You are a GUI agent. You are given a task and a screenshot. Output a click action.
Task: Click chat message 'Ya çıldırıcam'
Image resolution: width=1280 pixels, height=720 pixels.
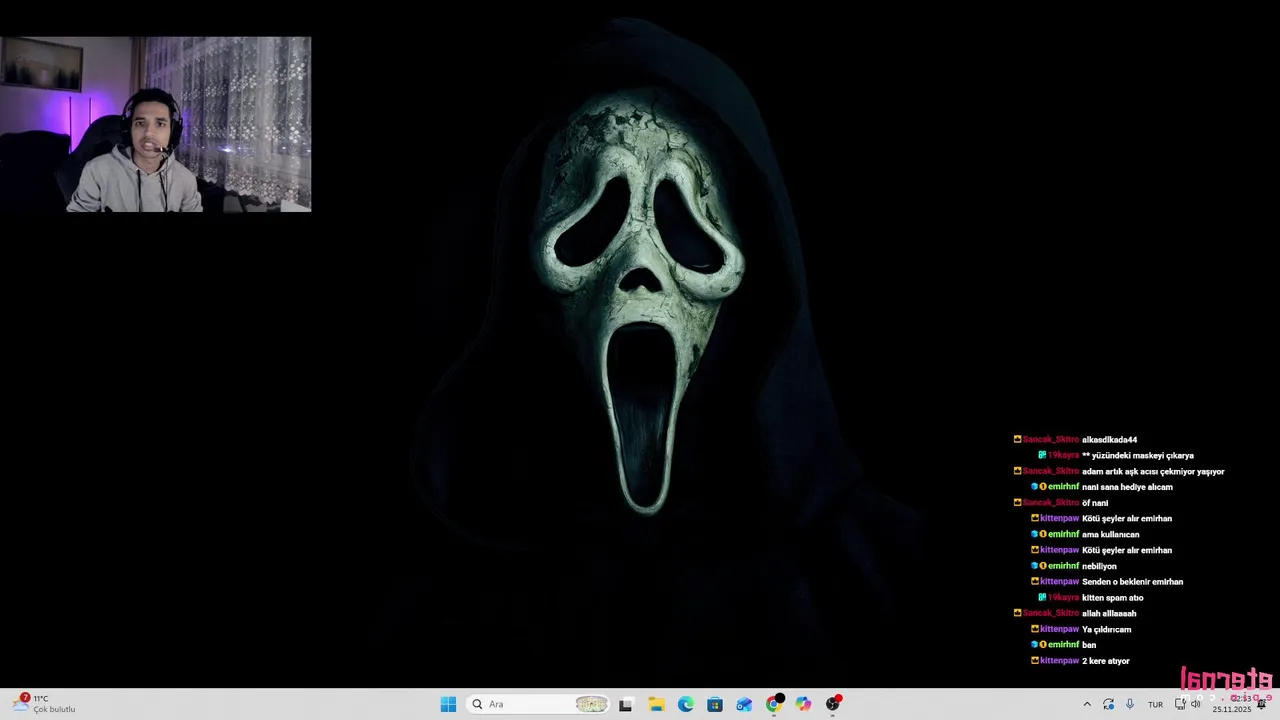click(x=1106, y=630)
